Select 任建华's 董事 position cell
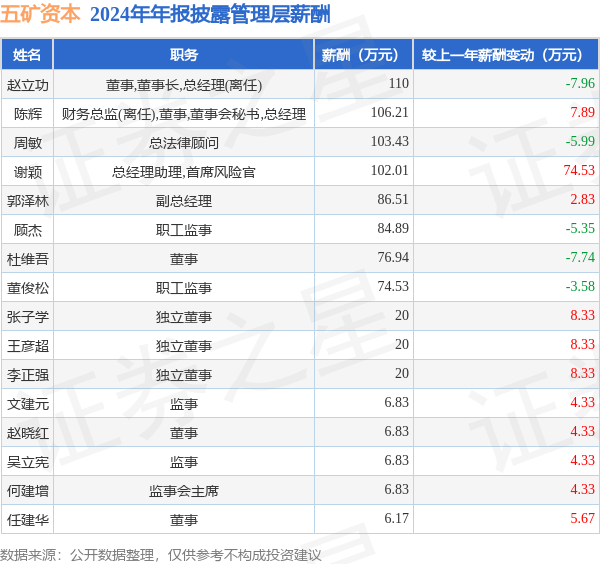The image size is (600, 564). [184, 520]
